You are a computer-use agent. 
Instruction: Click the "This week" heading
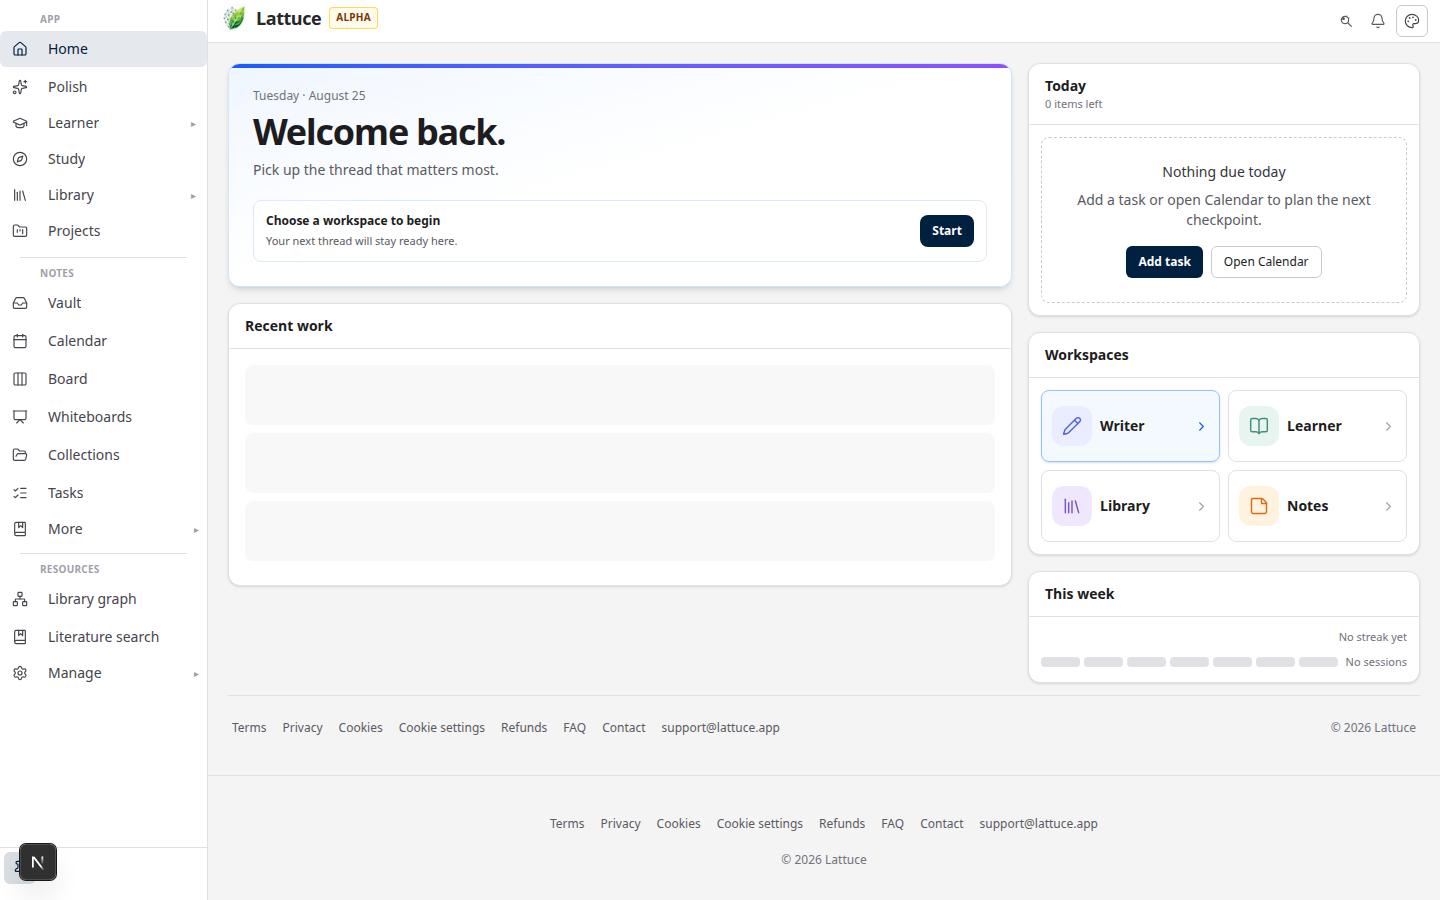[x=1079, y=594]
